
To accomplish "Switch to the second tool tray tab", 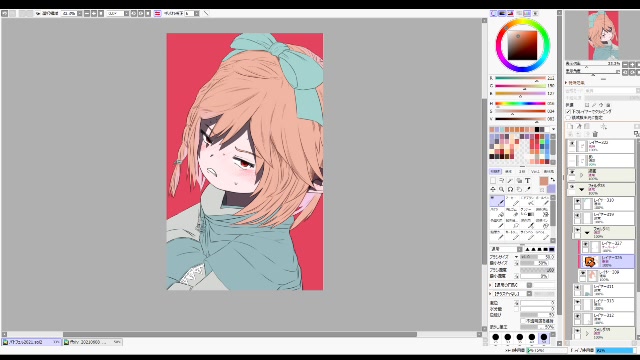I will [x=509, y=171].
